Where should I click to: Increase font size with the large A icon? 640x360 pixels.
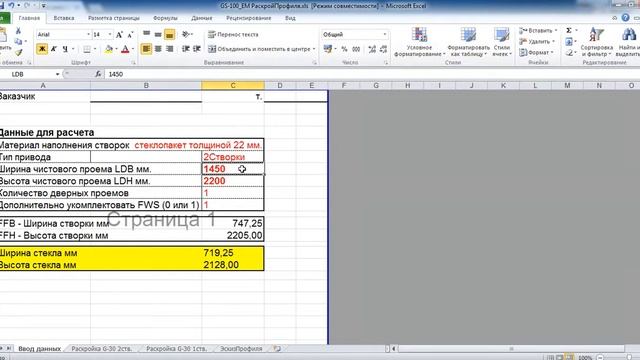[x=119, y=35]
